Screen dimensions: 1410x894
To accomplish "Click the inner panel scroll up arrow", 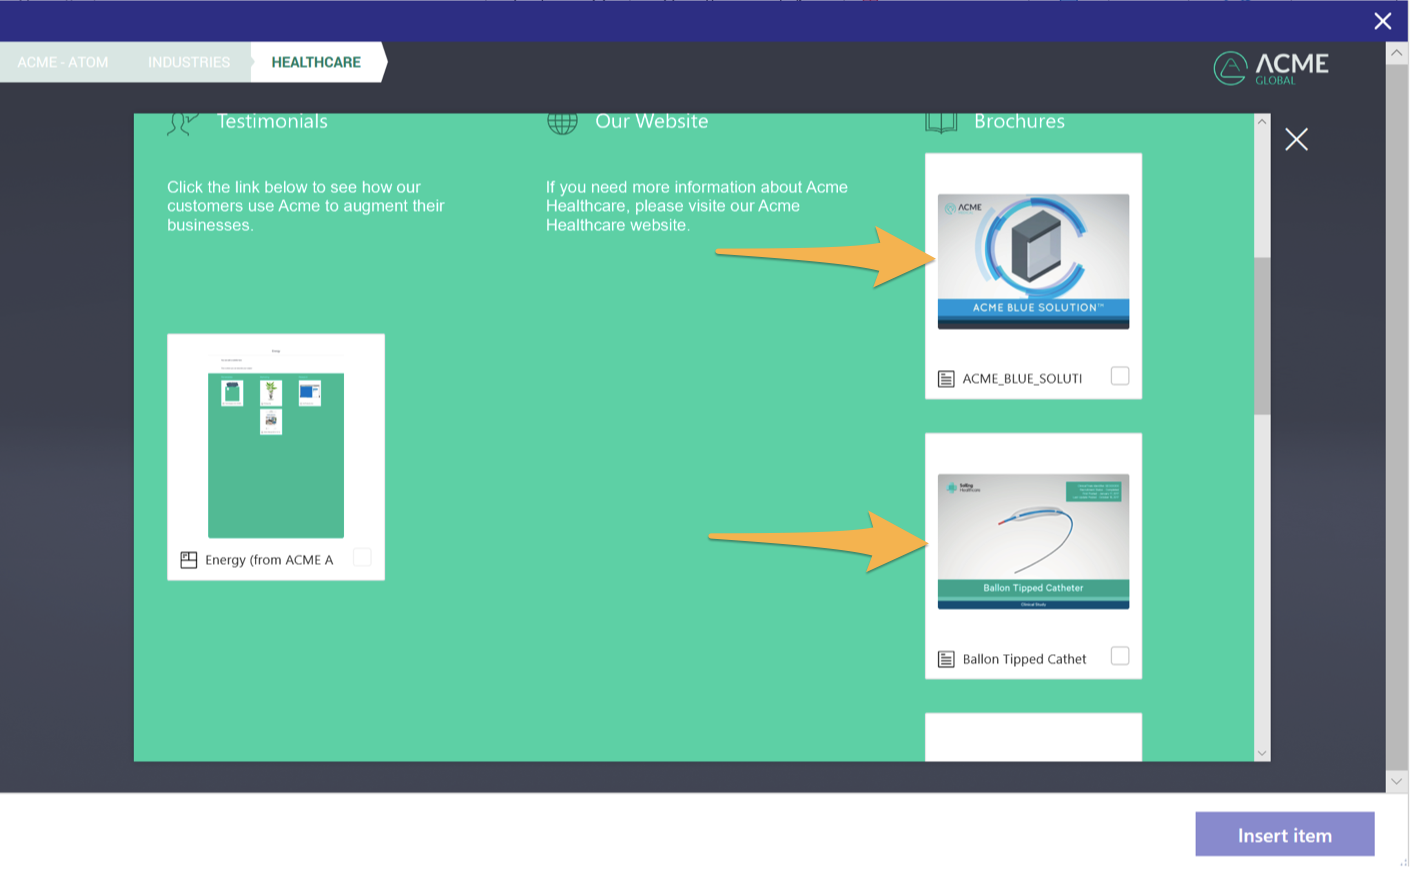I will [x=1262, y=122].
